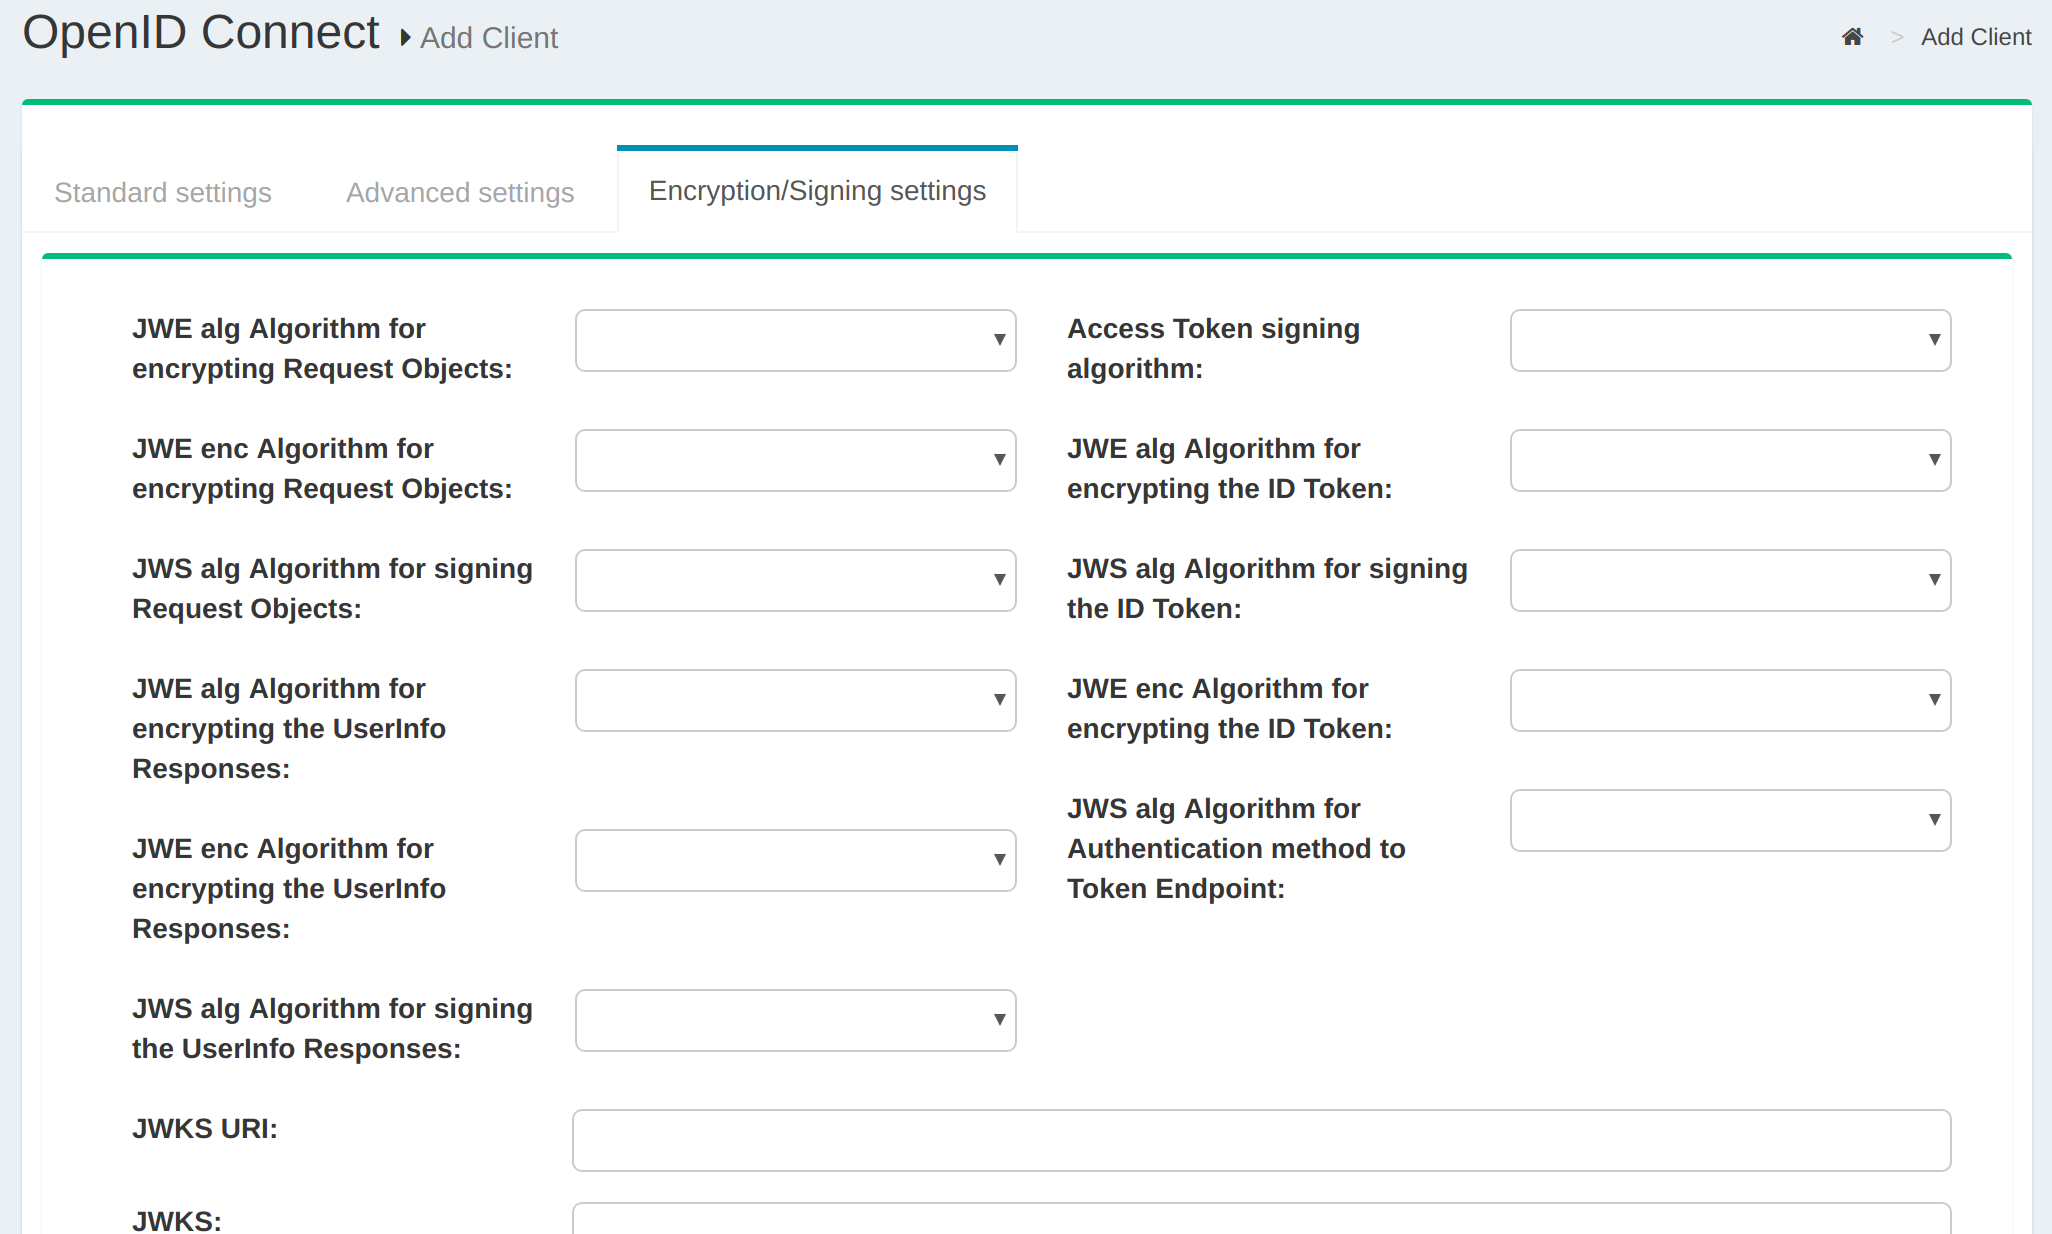Open the Add Client breadcrumb link
Viewport: 2052px width, 1234px height.
pyautogui.click(x=1976, y=36)
